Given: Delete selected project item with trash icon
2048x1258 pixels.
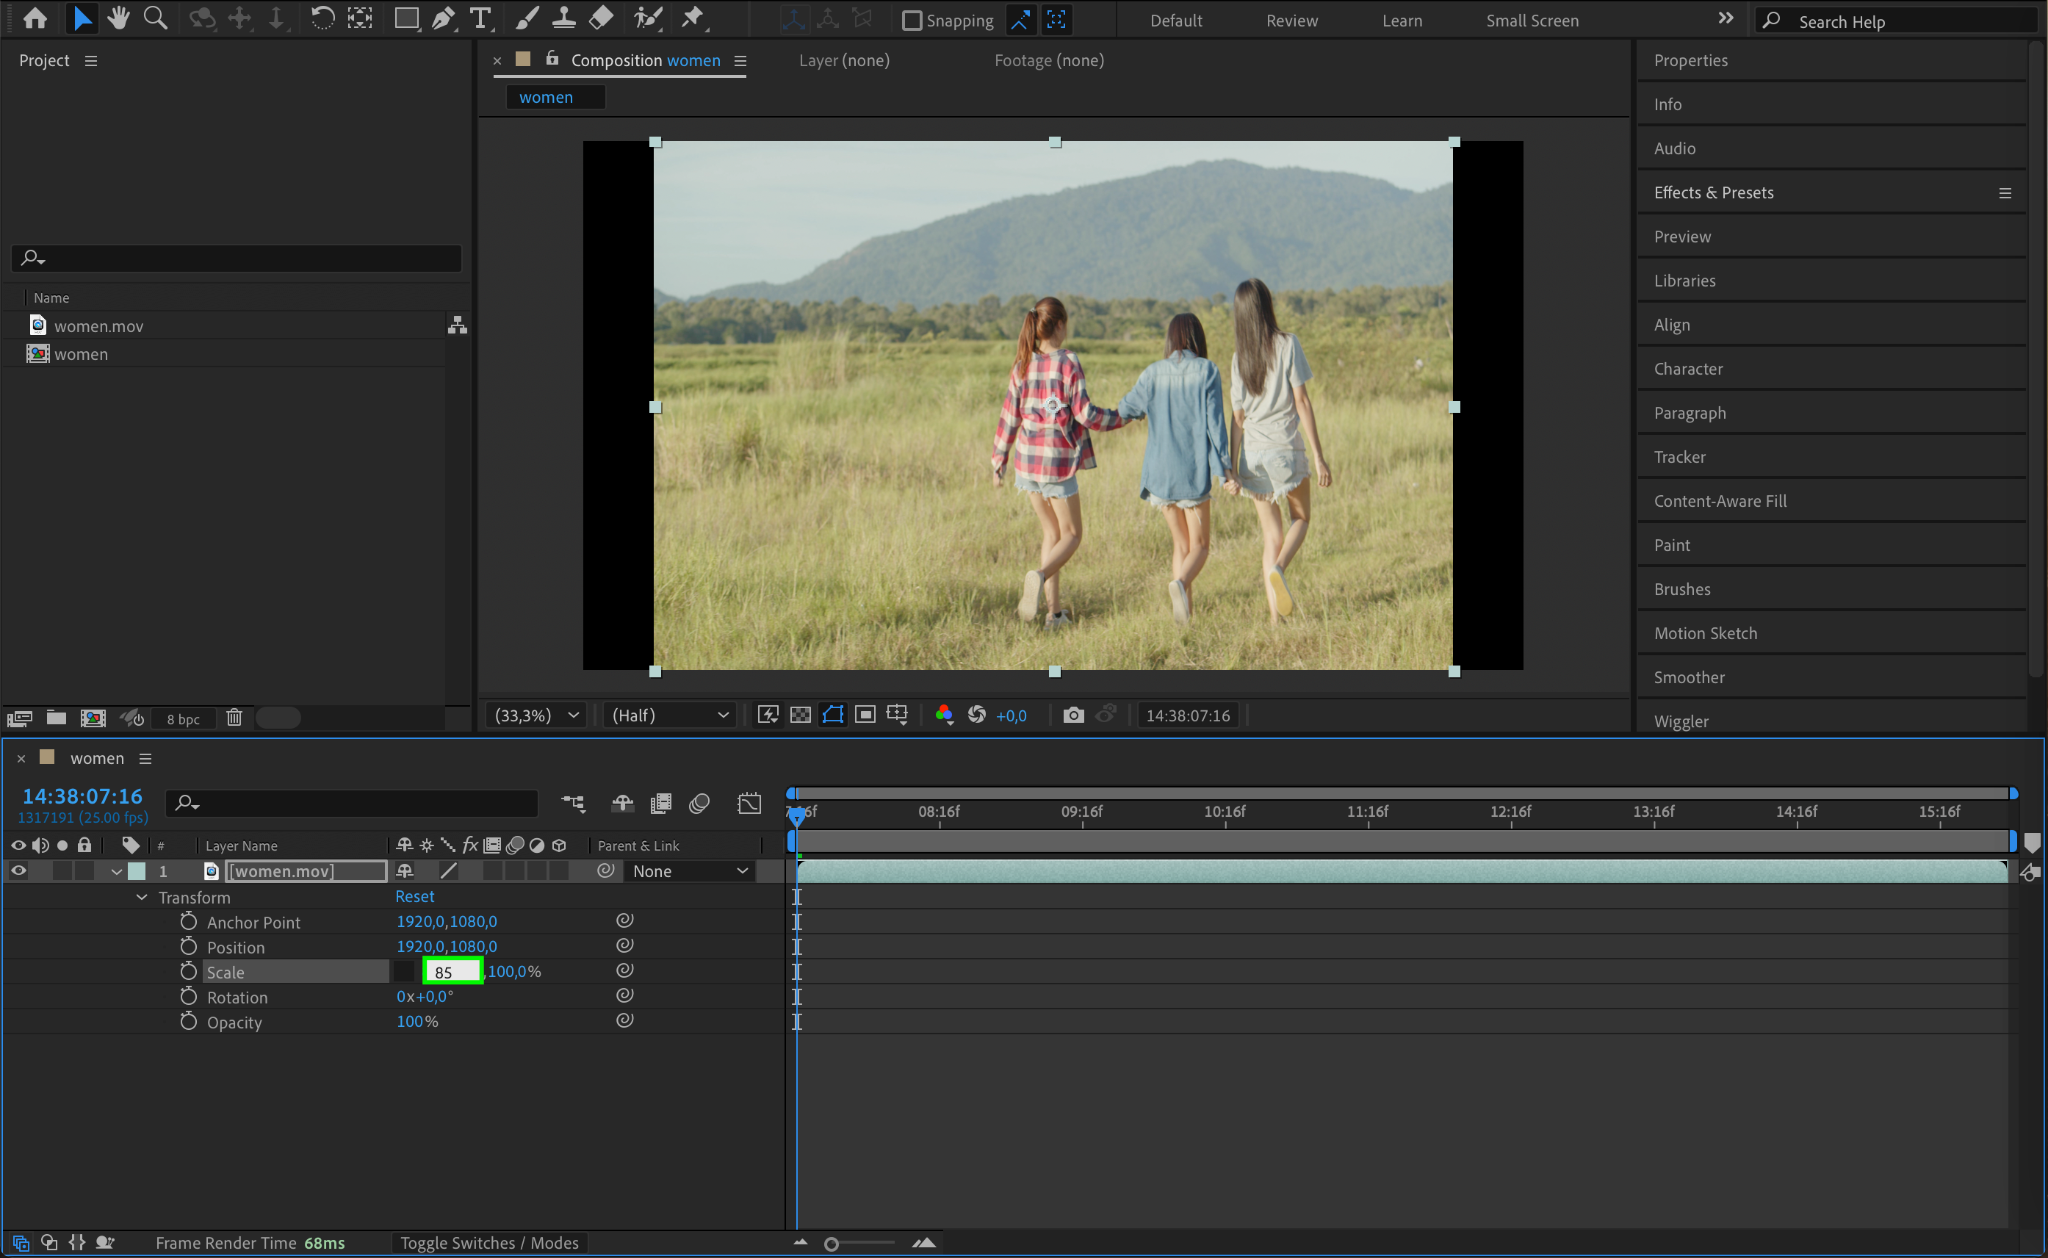Looking at the screenshot, I should (234, 718).
